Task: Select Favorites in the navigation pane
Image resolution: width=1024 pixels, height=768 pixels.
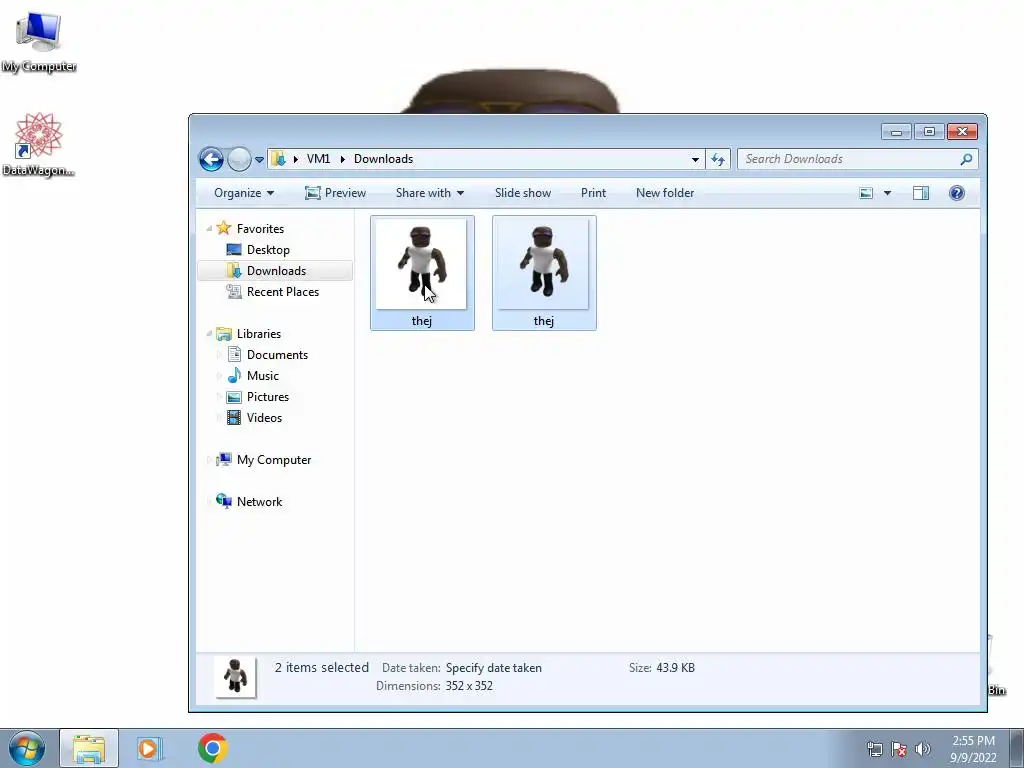Action: (x=260, y=229)
